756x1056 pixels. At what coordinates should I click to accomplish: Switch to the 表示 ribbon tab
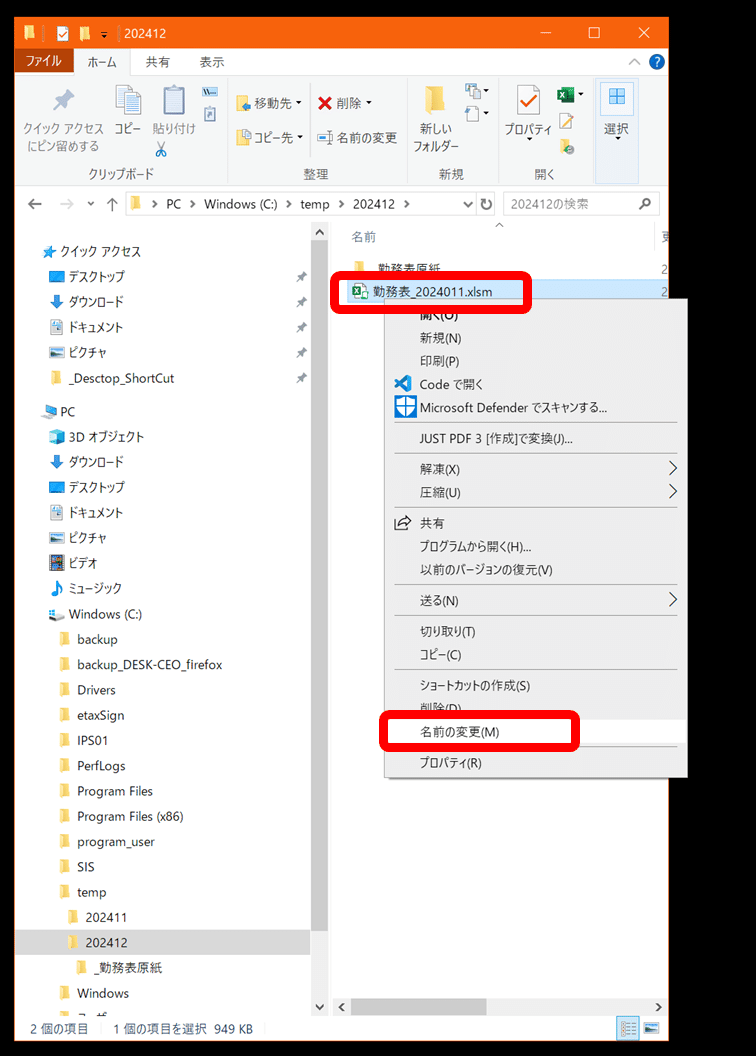(211, 62)
